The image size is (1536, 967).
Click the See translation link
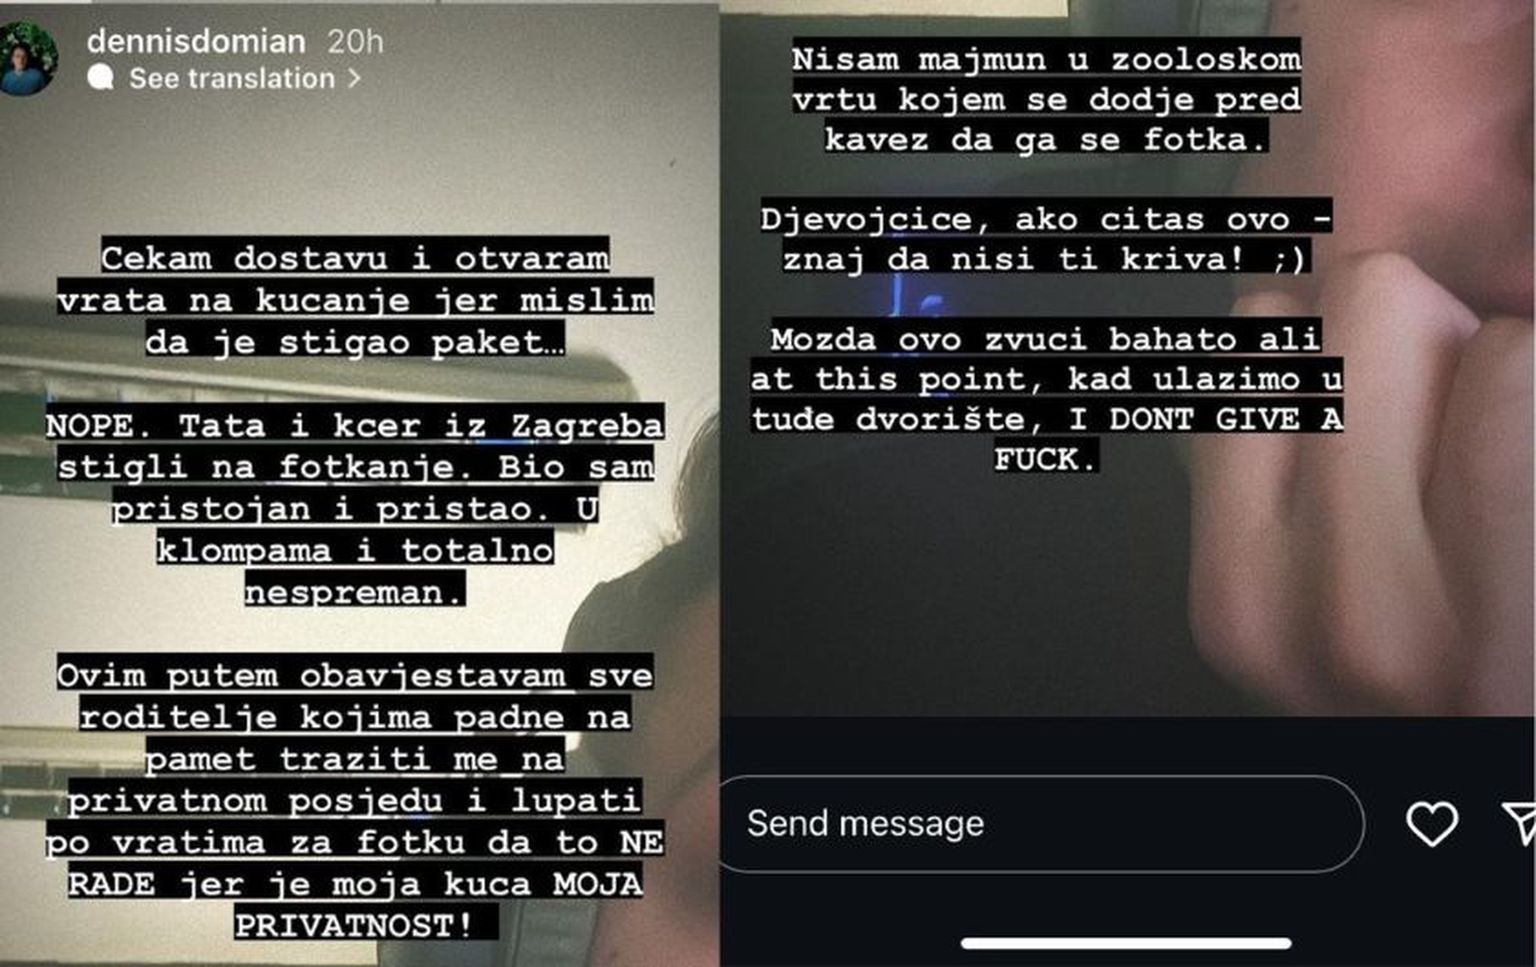tap(232, 78)
